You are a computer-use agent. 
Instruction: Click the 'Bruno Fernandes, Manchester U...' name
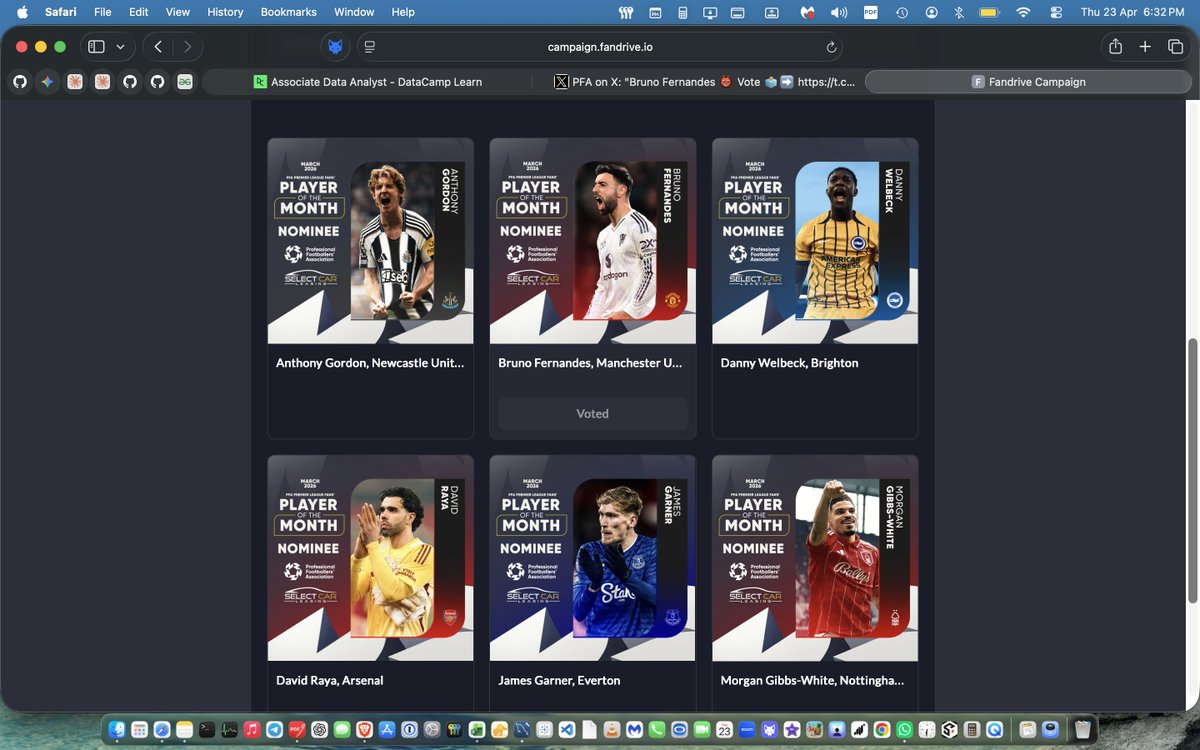click(x=590, y=363)
